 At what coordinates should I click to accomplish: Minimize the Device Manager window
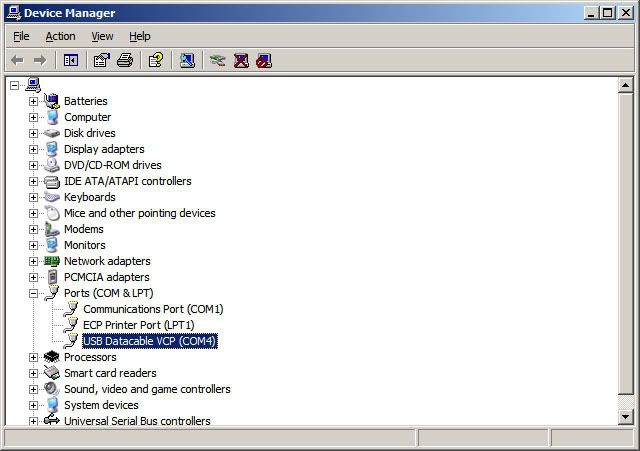pyautogui.click(x=590, y=13)
